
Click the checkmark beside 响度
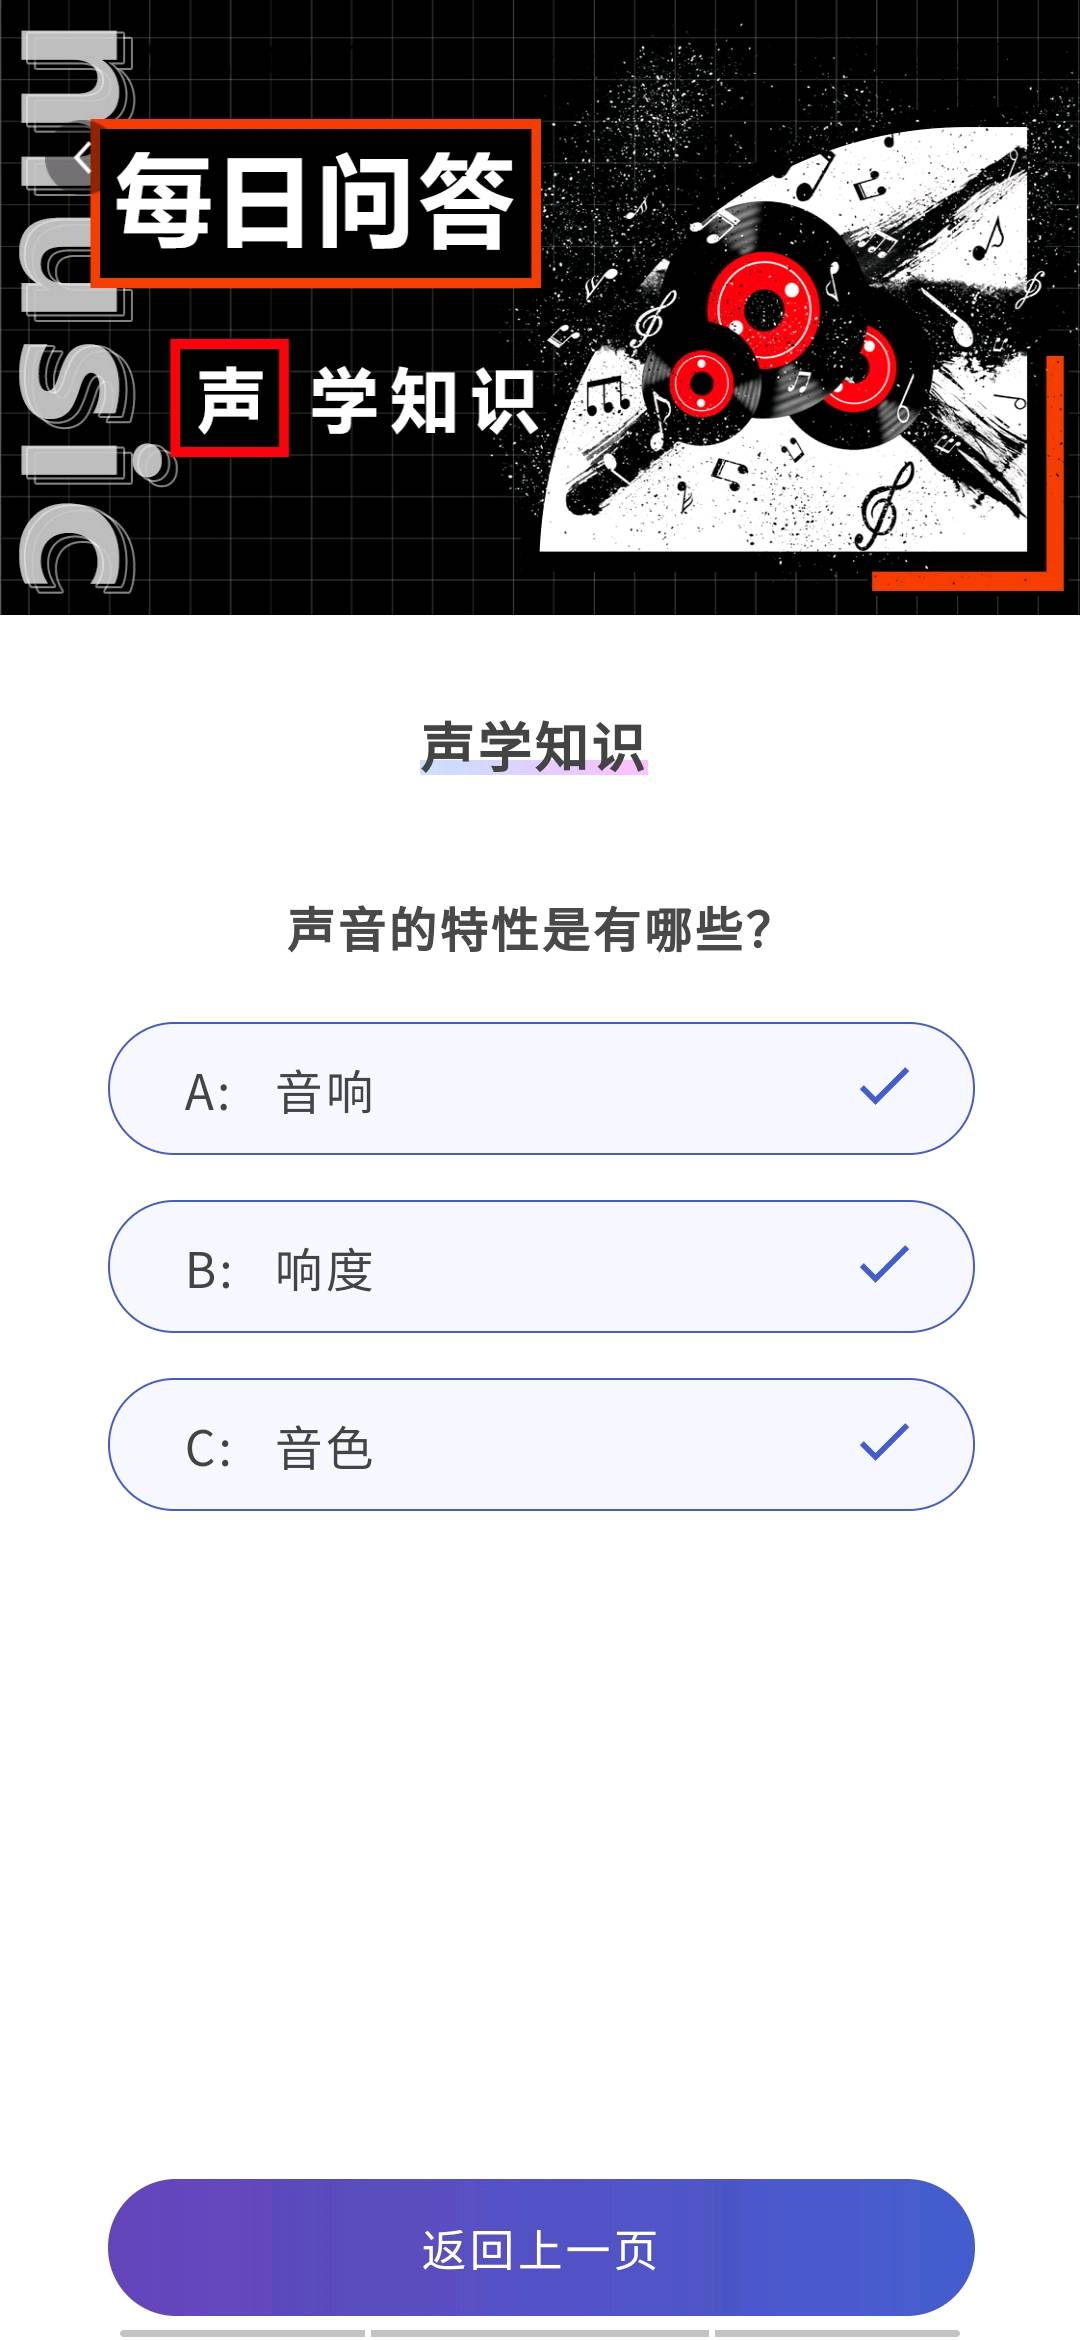(884, 1265)
